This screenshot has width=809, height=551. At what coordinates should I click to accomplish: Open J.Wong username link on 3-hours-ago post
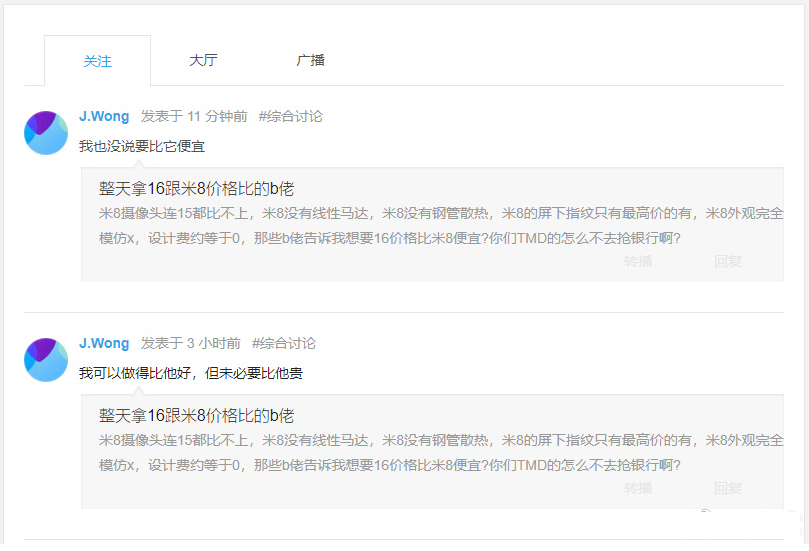coord(104,344)
